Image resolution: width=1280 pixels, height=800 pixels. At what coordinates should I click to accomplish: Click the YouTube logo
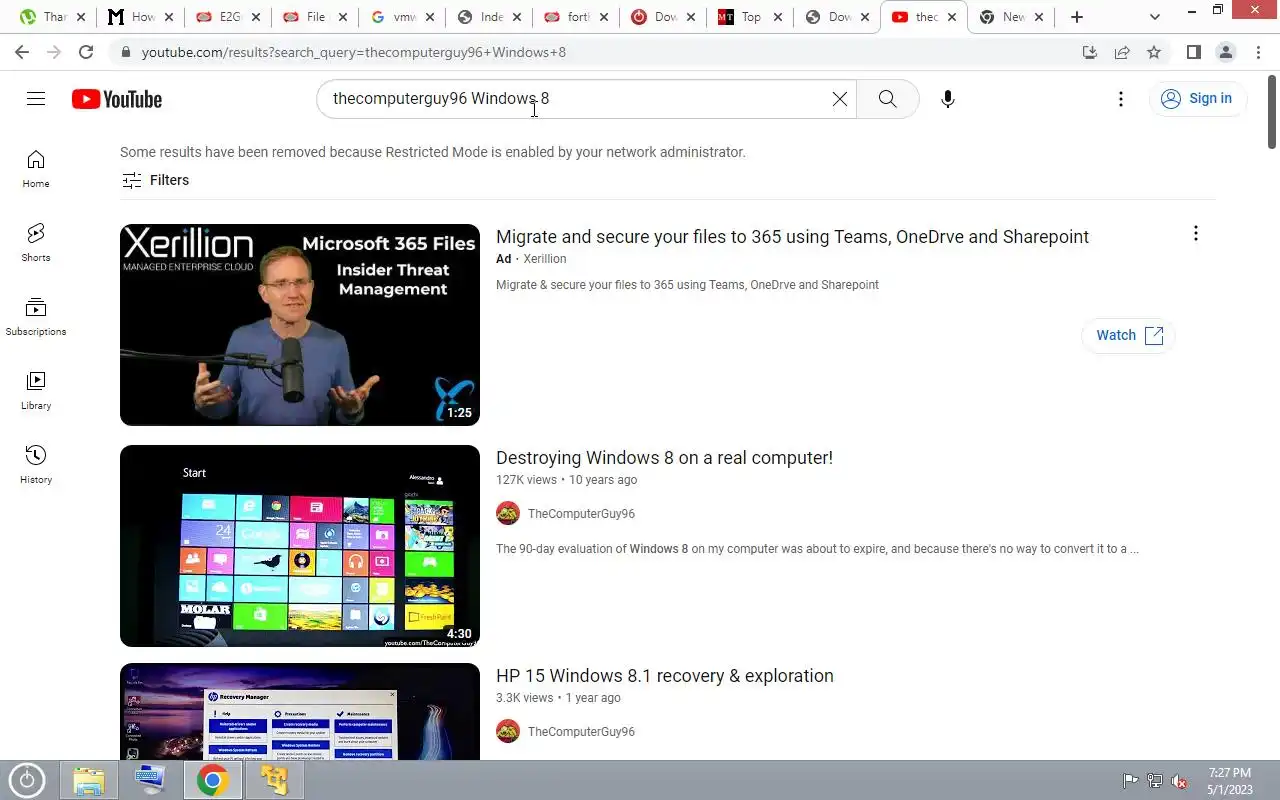point(117,99)
